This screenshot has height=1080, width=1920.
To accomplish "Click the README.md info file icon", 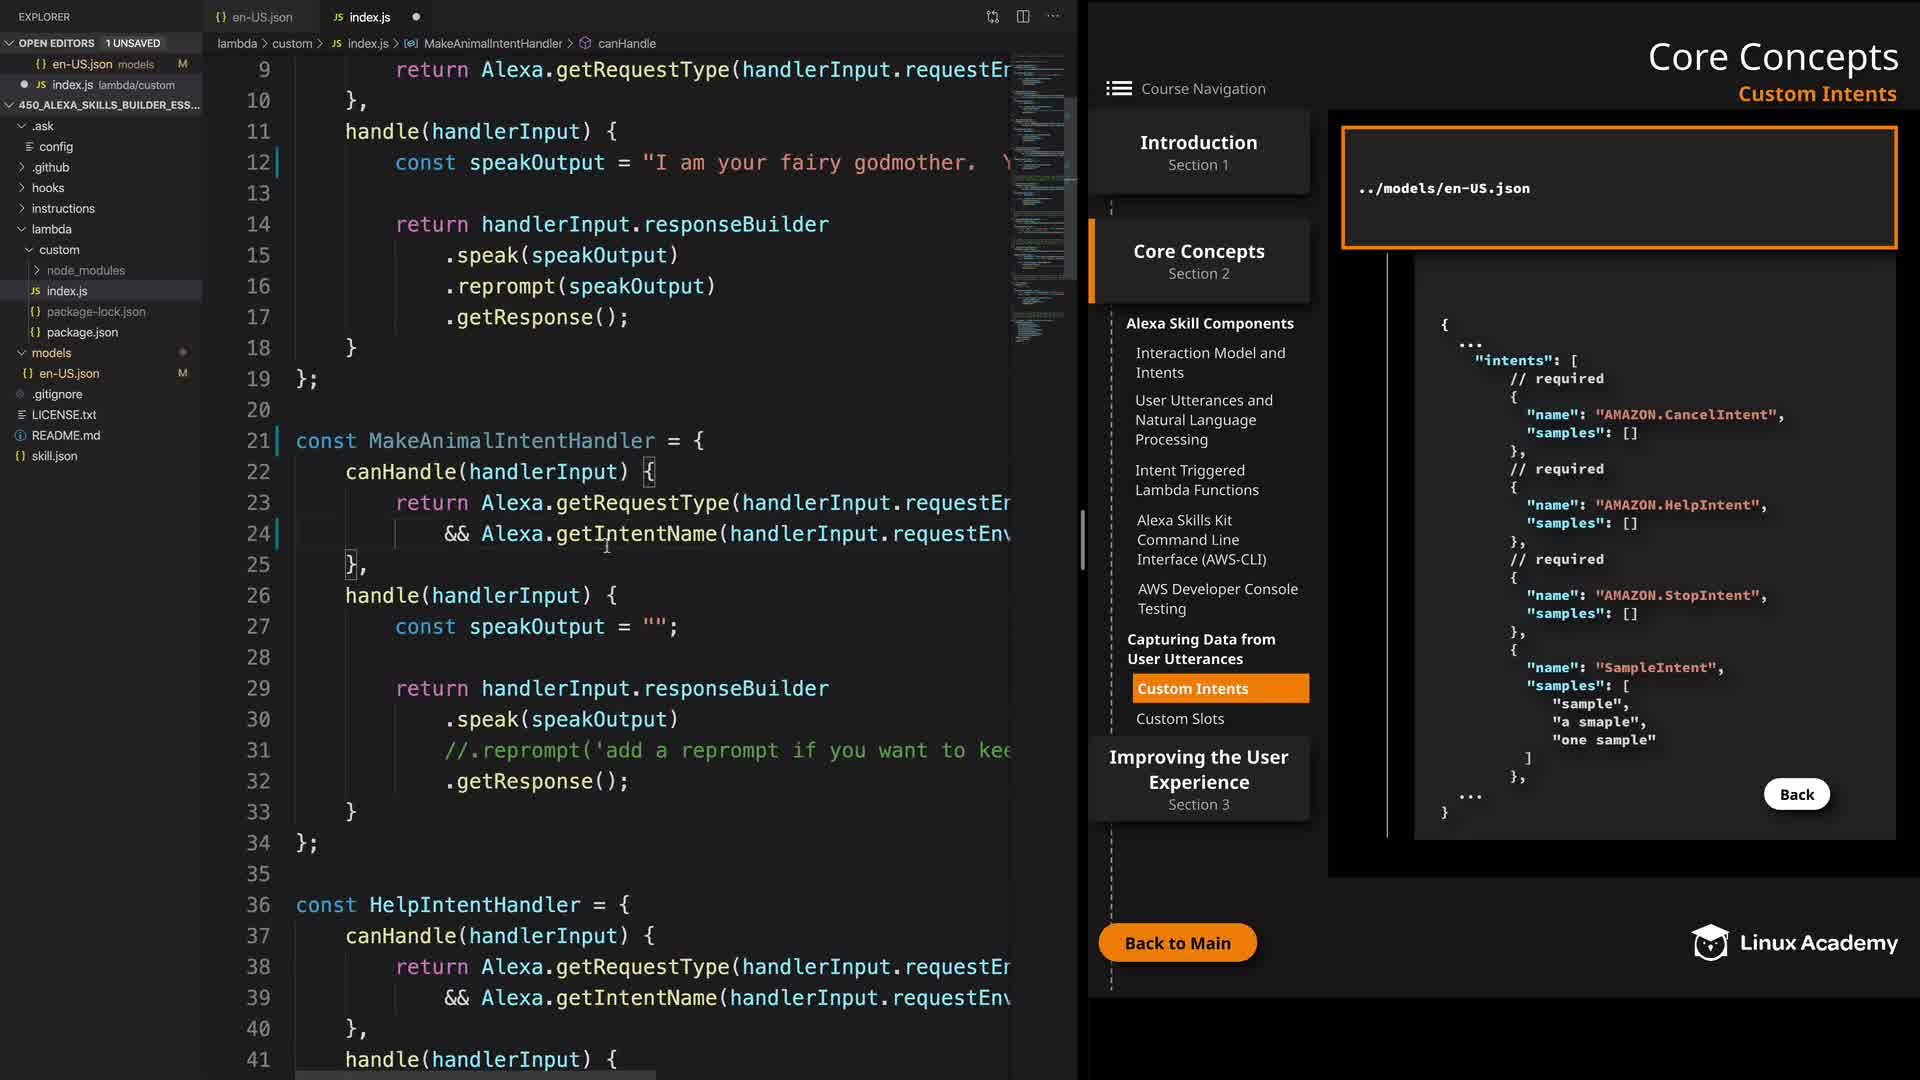I will point(20,435).
